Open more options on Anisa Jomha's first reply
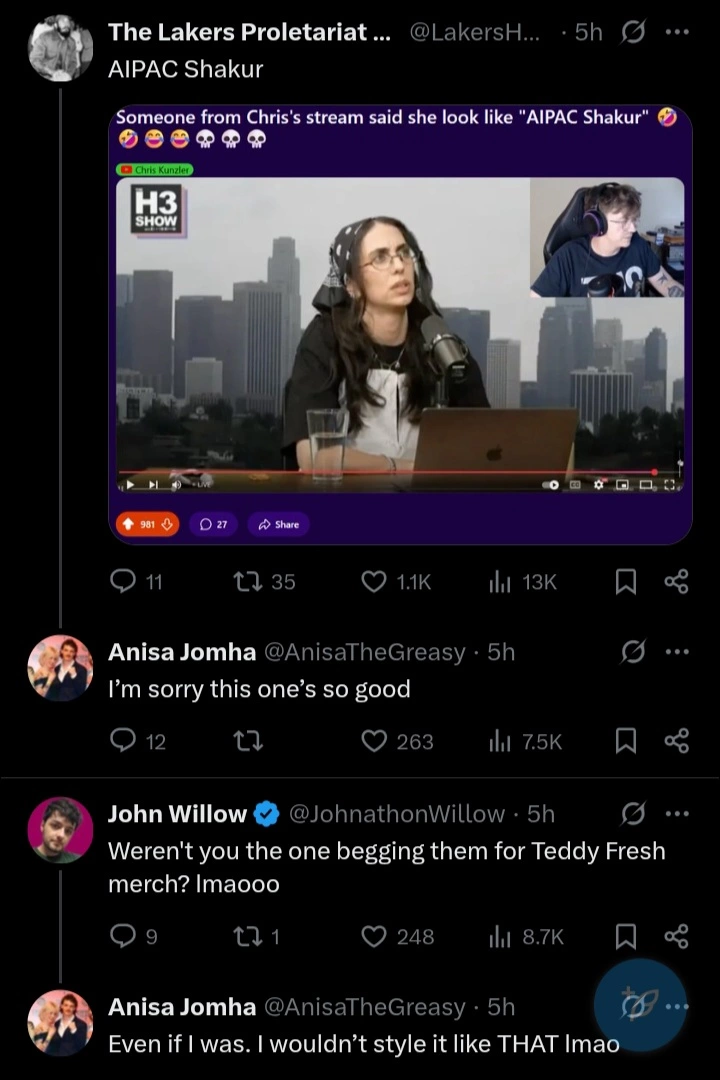This screenshot has height=1080, width=720. pos(677,652)
